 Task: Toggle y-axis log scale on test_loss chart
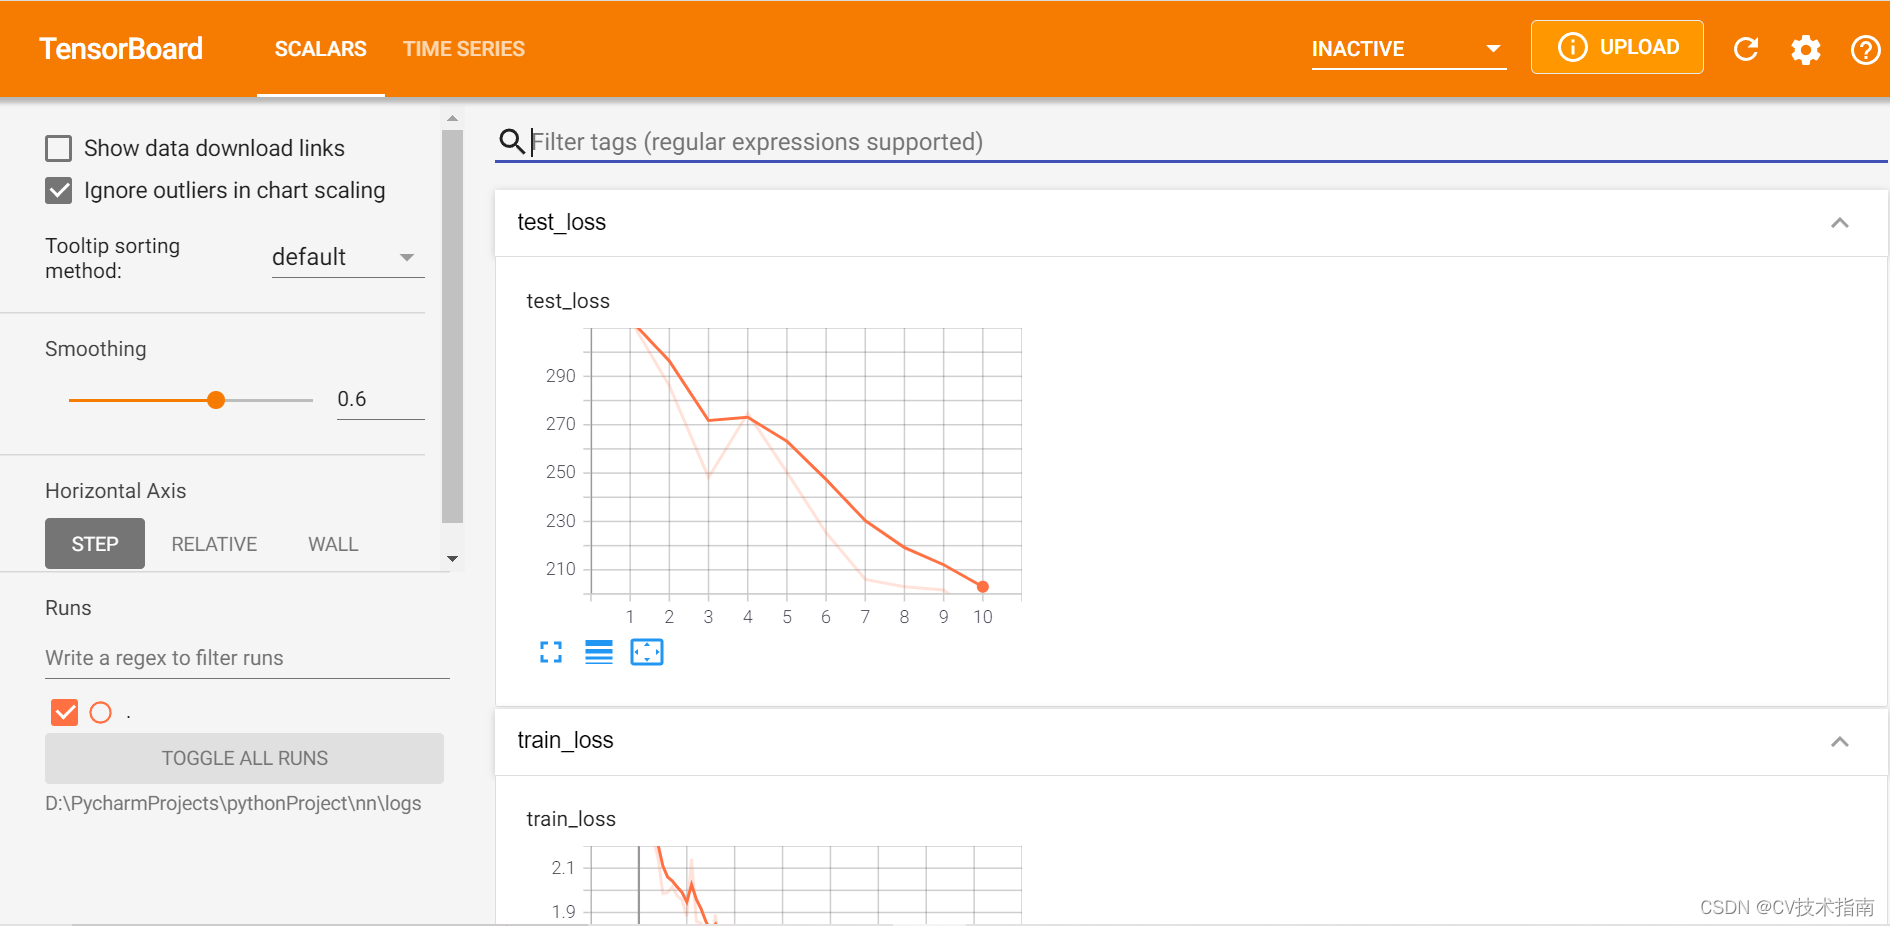coord(598,652)
